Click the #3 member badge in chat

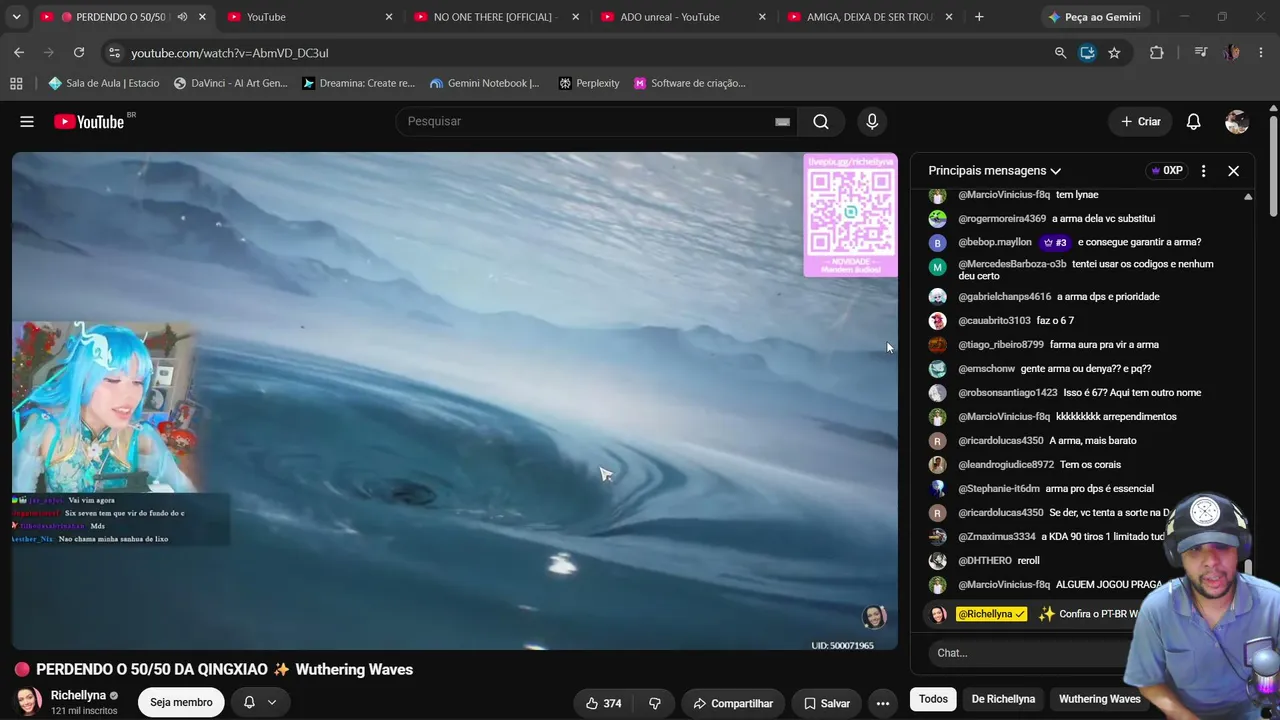(x=1055, y=242)
